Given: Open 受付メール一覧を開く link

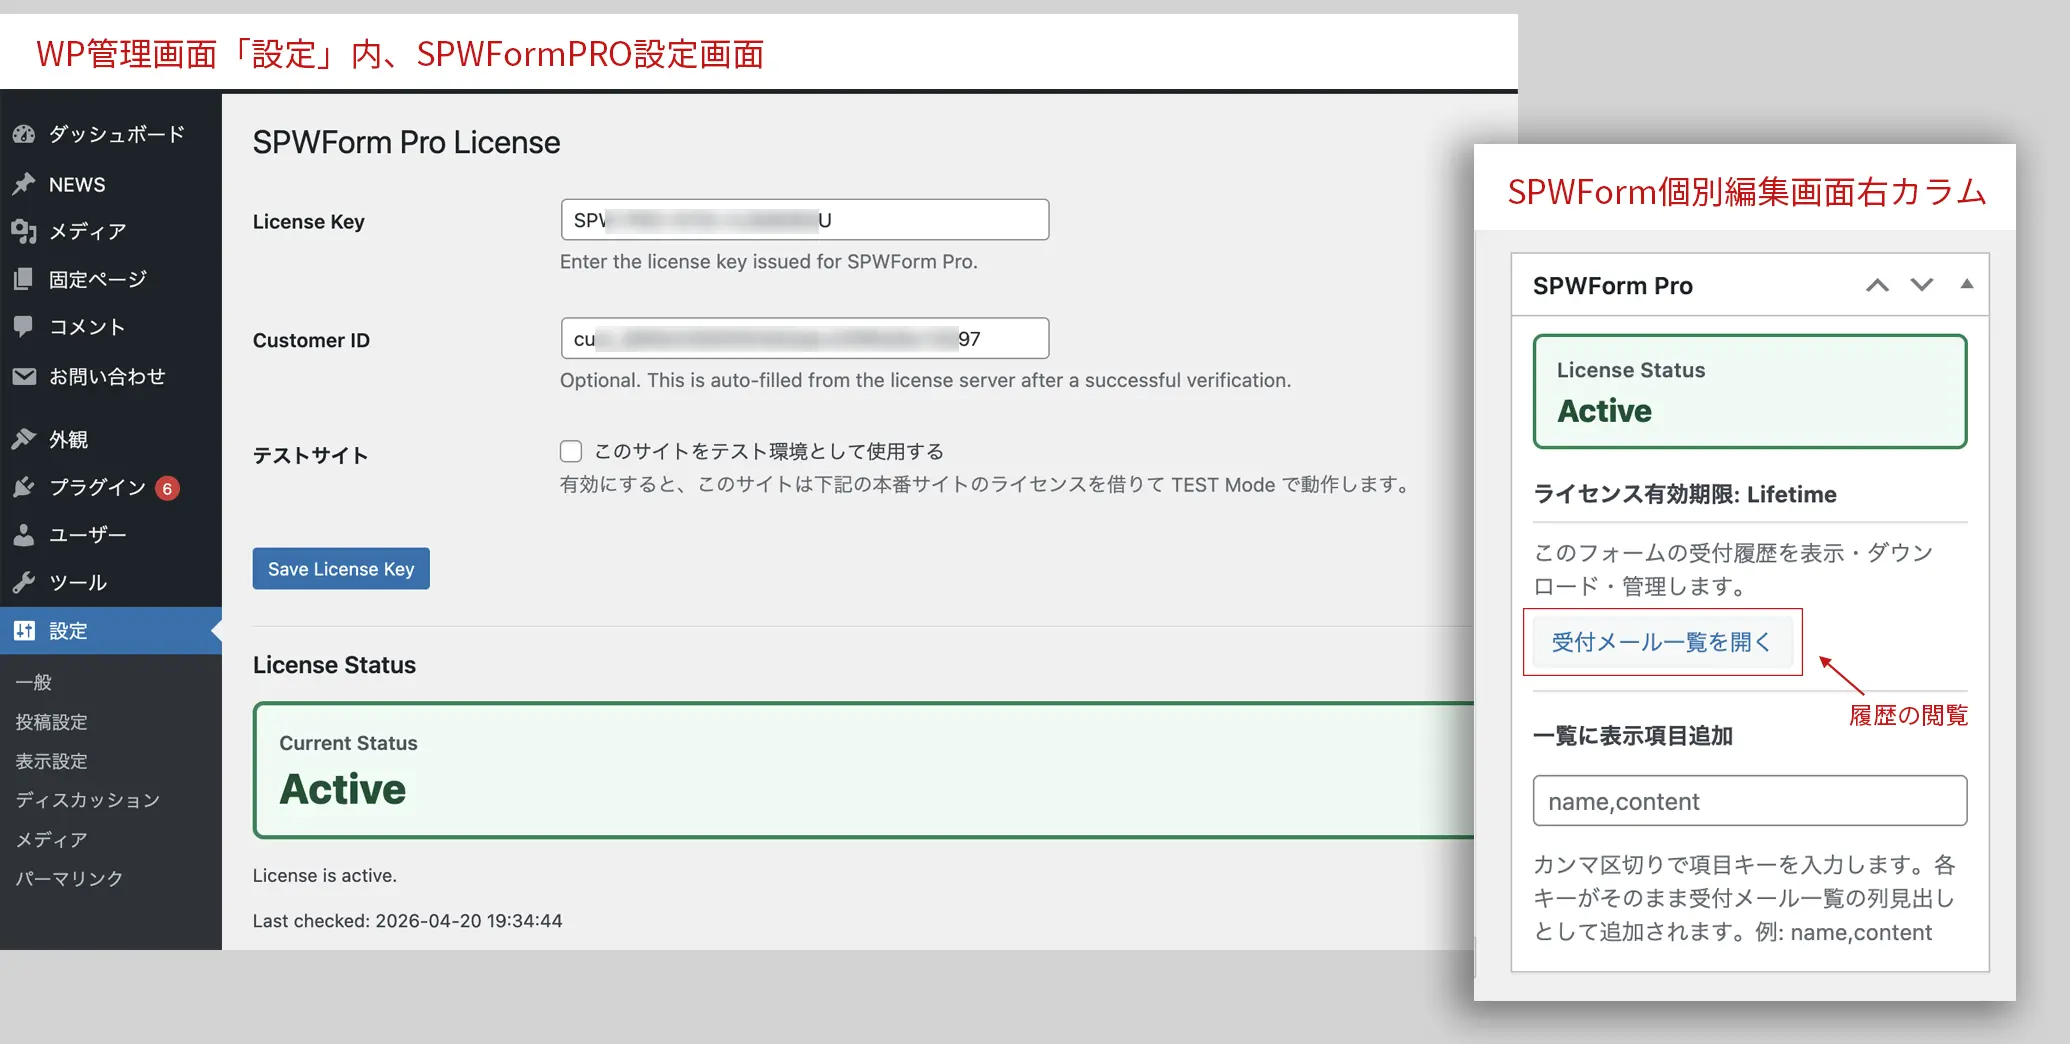Looking at the screenshot, I should tap(1660, 642).
